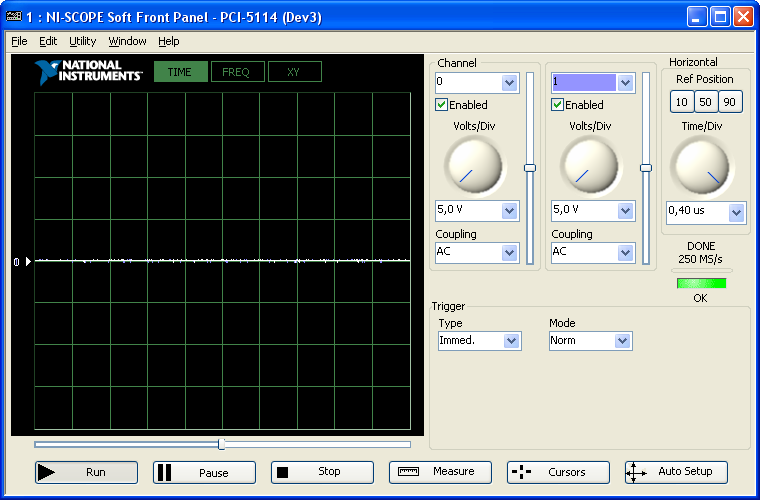Open the Help menu
This screenshot has height=500, width=760.
pos(169,41)
